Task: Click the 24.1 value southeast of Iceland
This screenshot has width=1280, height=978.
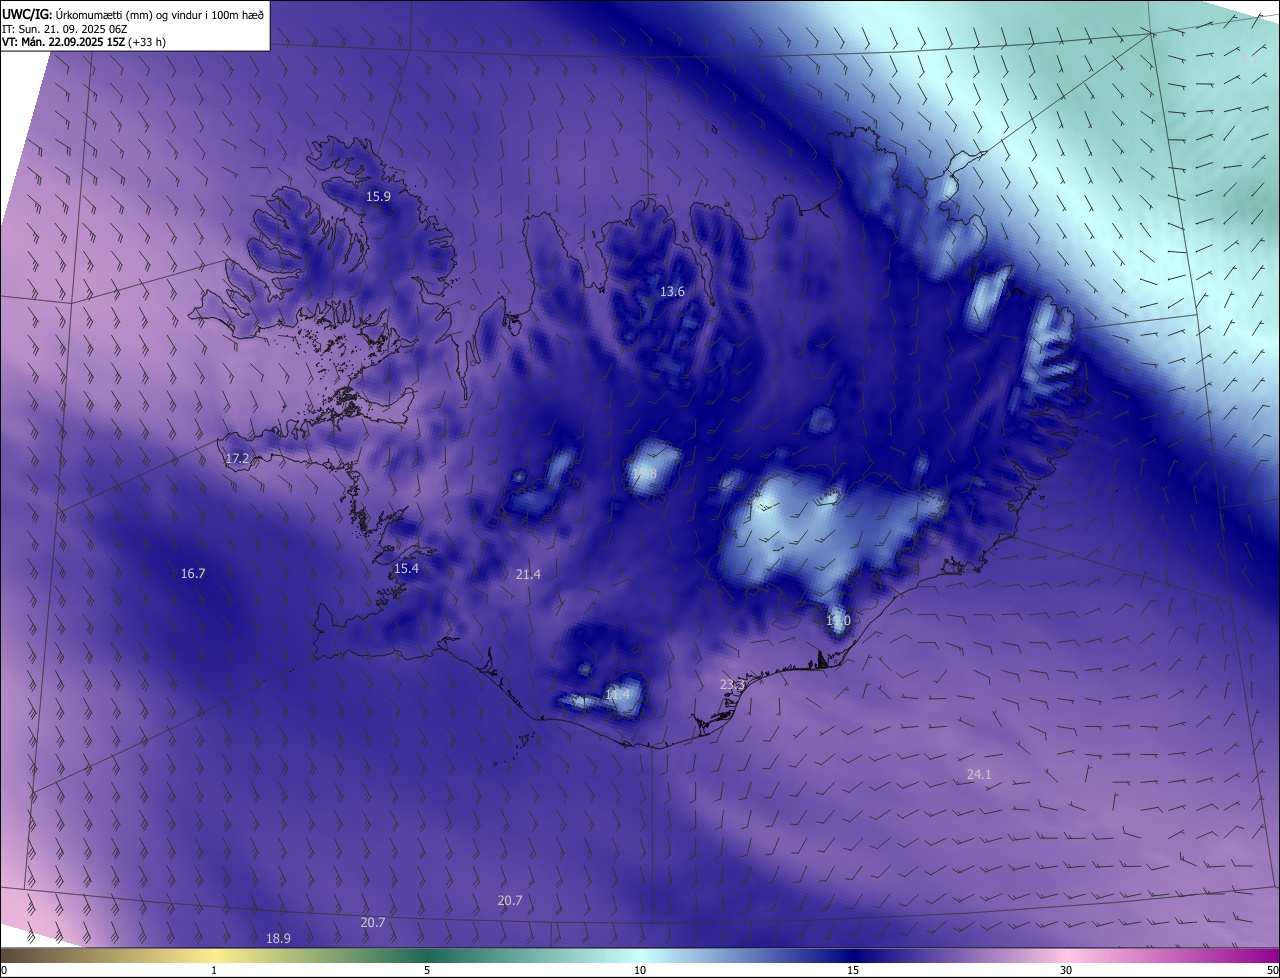Action: pos(979,775)
